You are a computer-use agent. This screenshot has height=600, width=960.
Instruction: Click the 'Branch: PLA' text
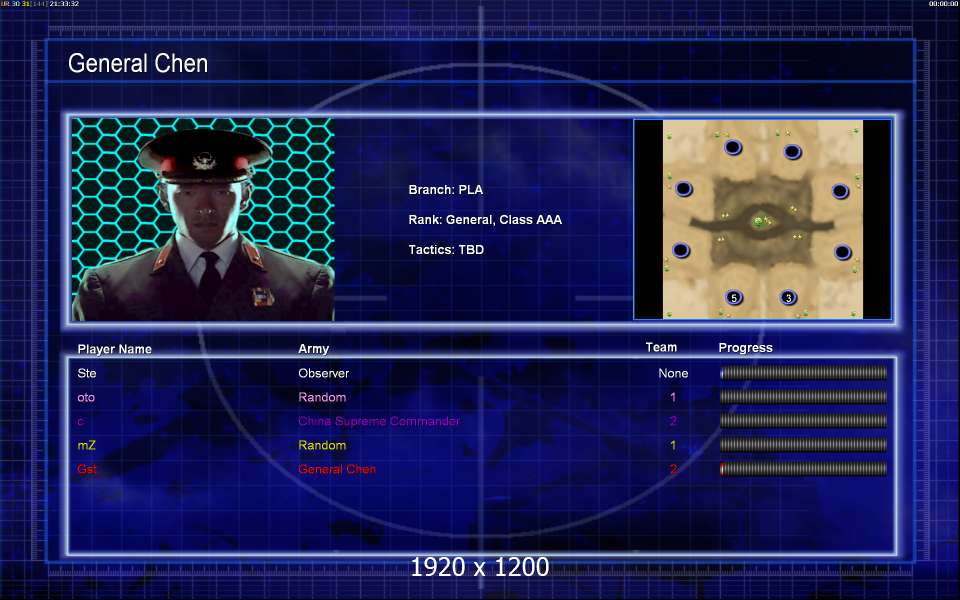(x=446, y=190)
